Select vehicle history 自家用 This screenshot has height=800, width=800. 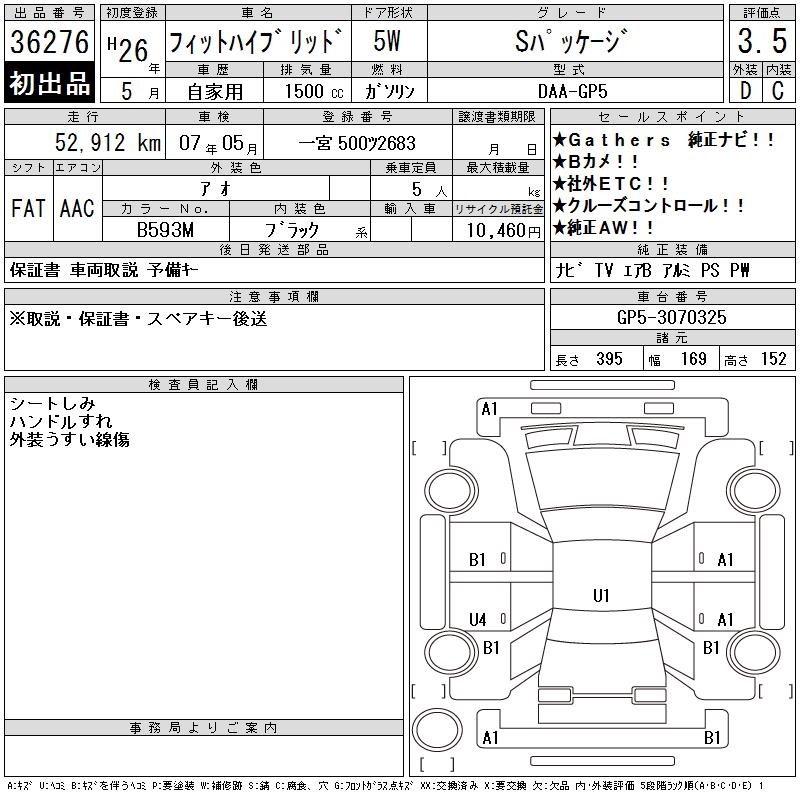tap(215, 92)
